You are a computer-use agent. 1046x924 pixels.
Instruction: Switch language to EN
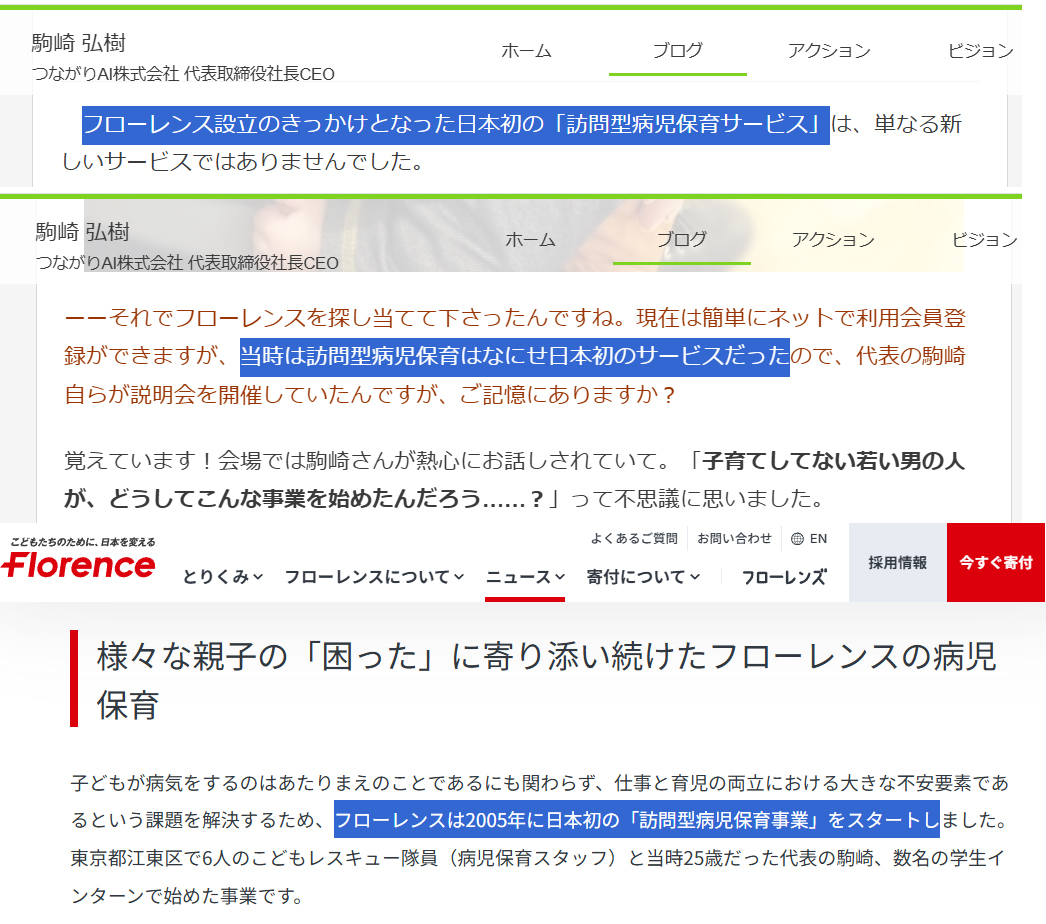tap(819, 539)
